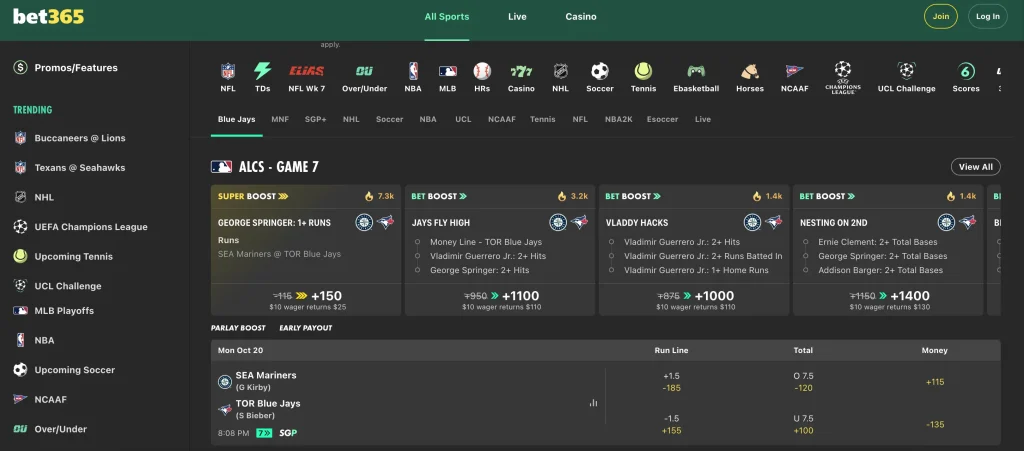Select the MNF filter tab
The height and width of the screenshot is (451, 1024).
(x=280, y=119)
